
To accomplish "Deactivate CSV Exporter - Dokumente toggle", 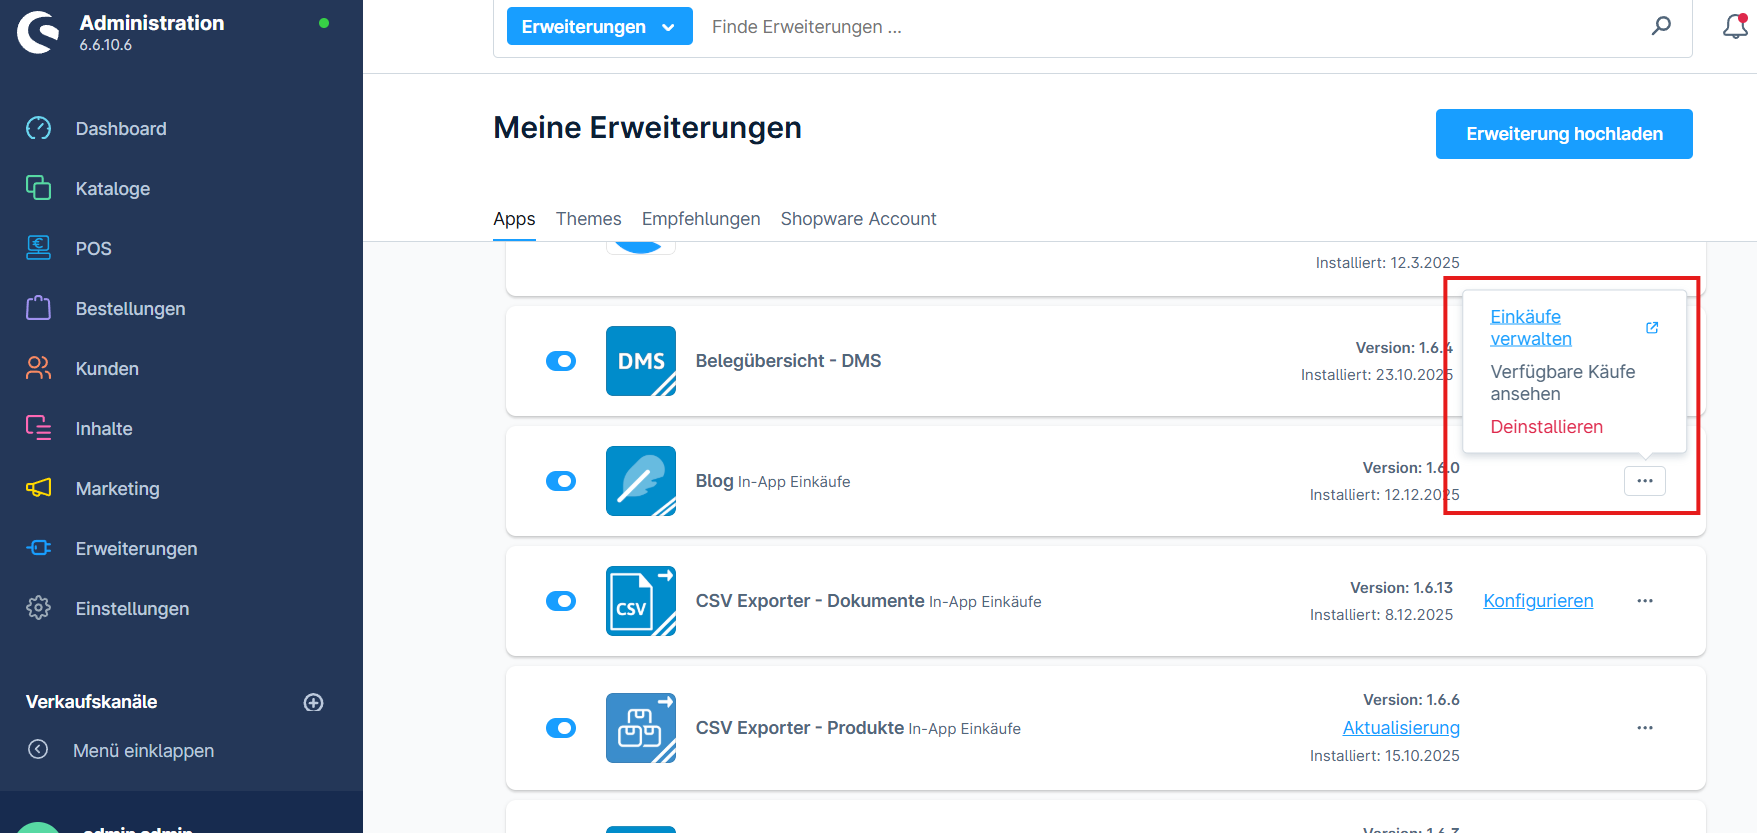I will point(561,601).
